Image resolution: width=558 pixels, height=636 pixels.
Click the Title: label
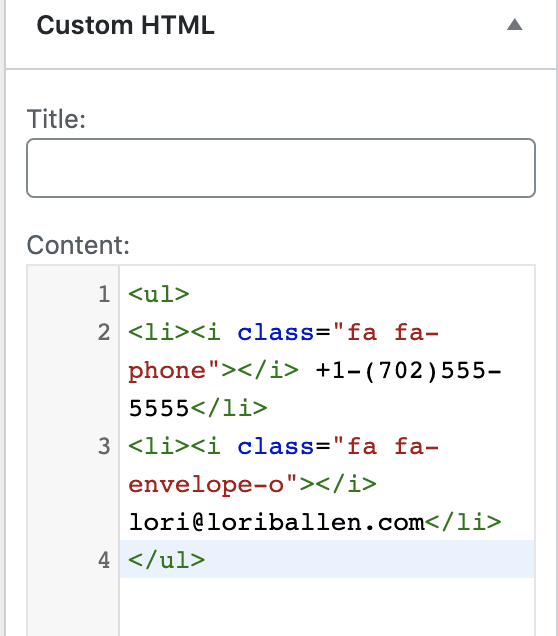tap(56, 119)
